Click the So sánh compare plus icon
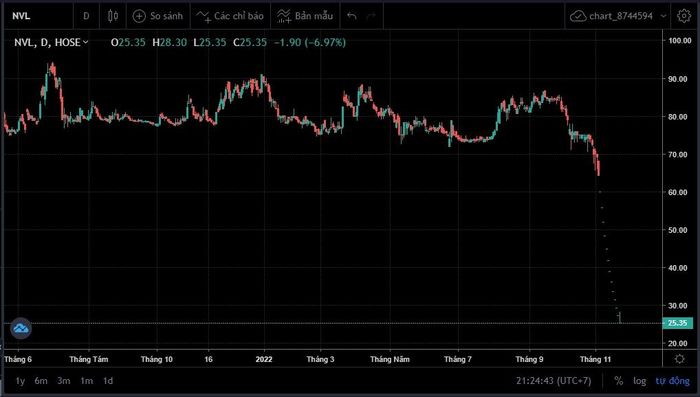Viewport: 700px width, 397px height. (139, 16)
